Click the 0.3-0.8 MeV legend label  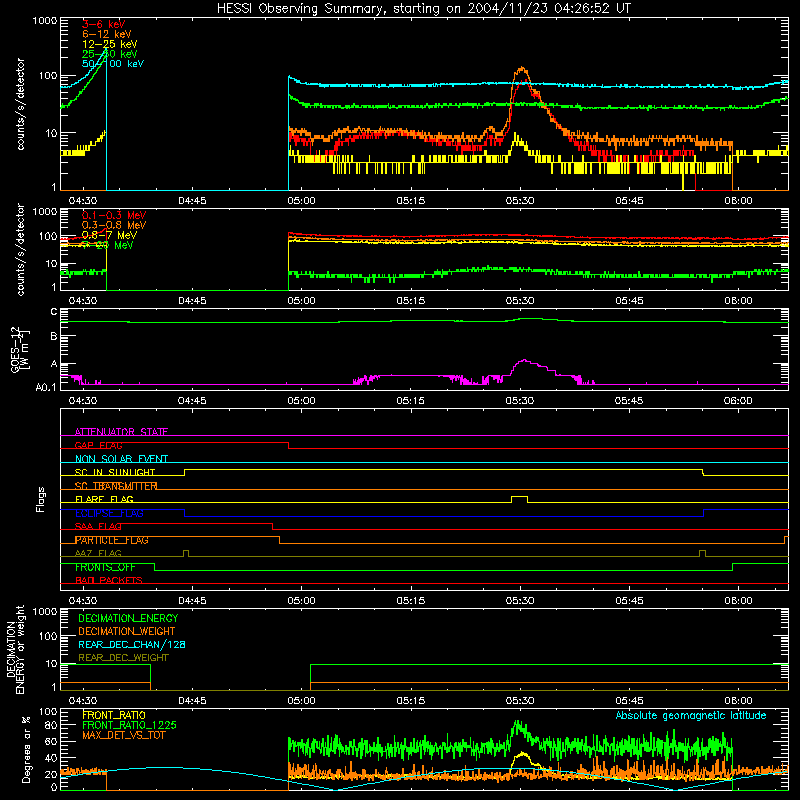click(x=114, y=225)
